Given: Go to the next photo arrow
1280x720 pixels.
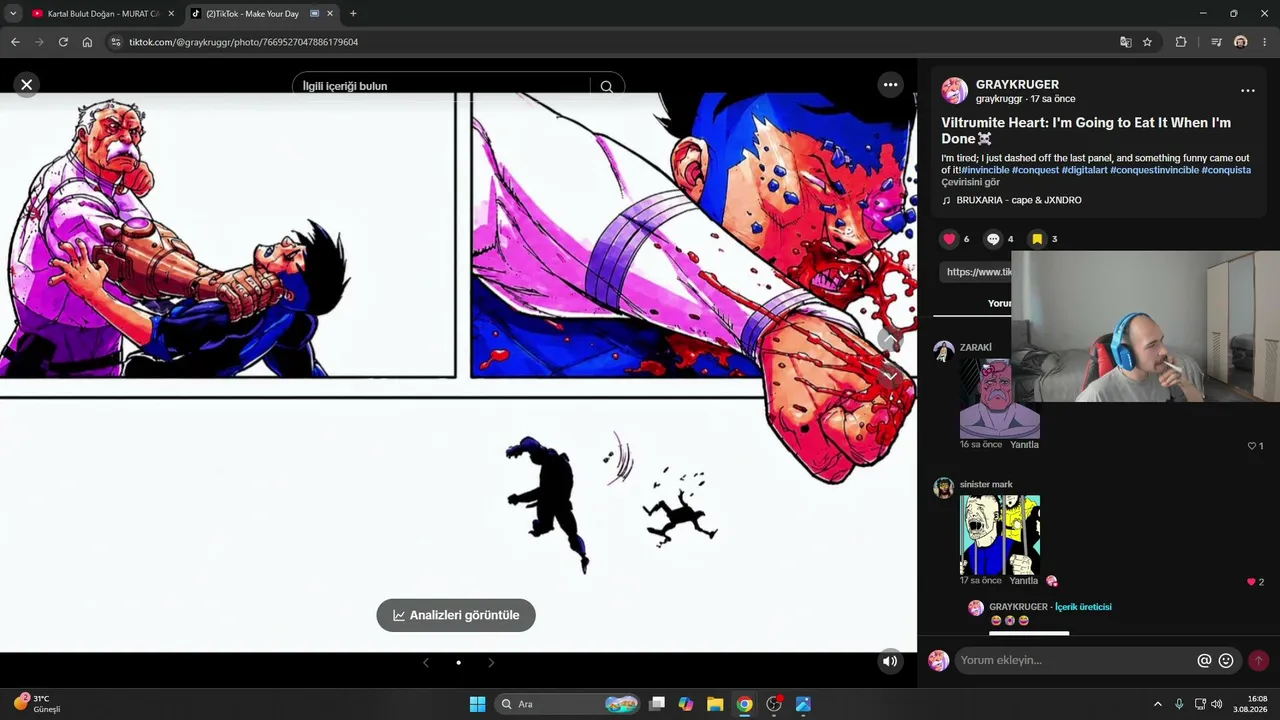Looking at the screenshot, I should click(x=491, y=662).
